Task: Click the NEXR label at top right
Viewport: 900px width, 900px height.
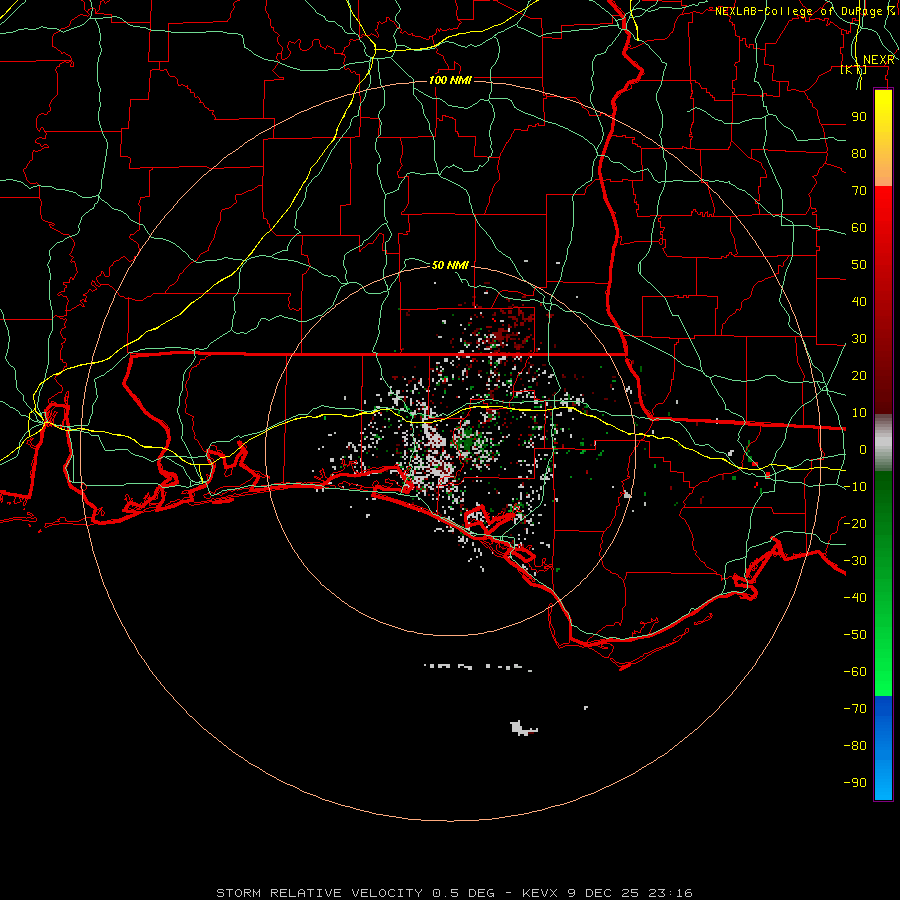Action: point(879,60)
